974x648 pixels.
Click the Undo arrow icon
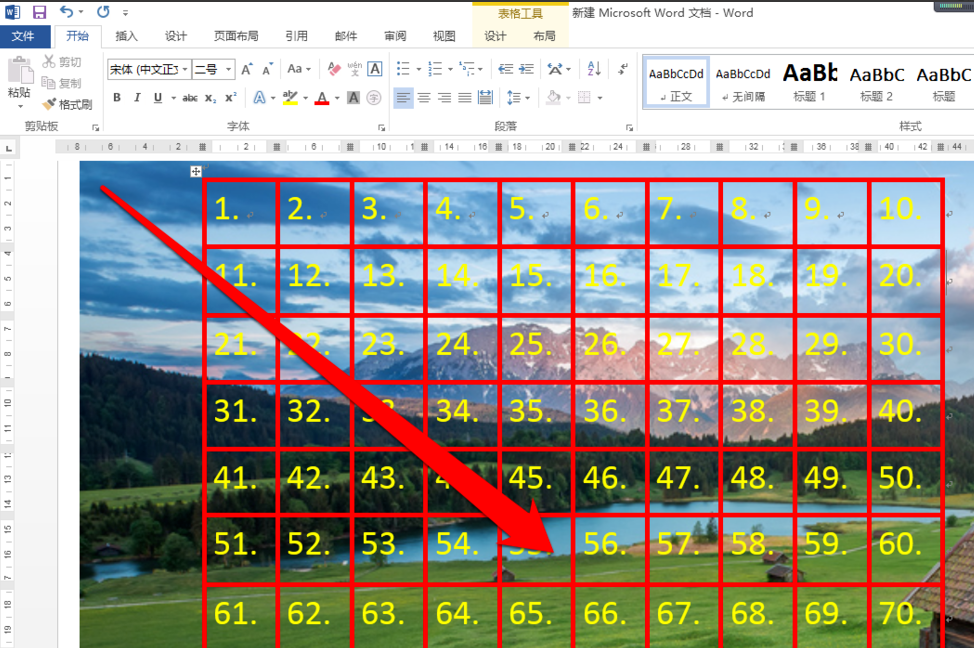(x=66, y=12)
